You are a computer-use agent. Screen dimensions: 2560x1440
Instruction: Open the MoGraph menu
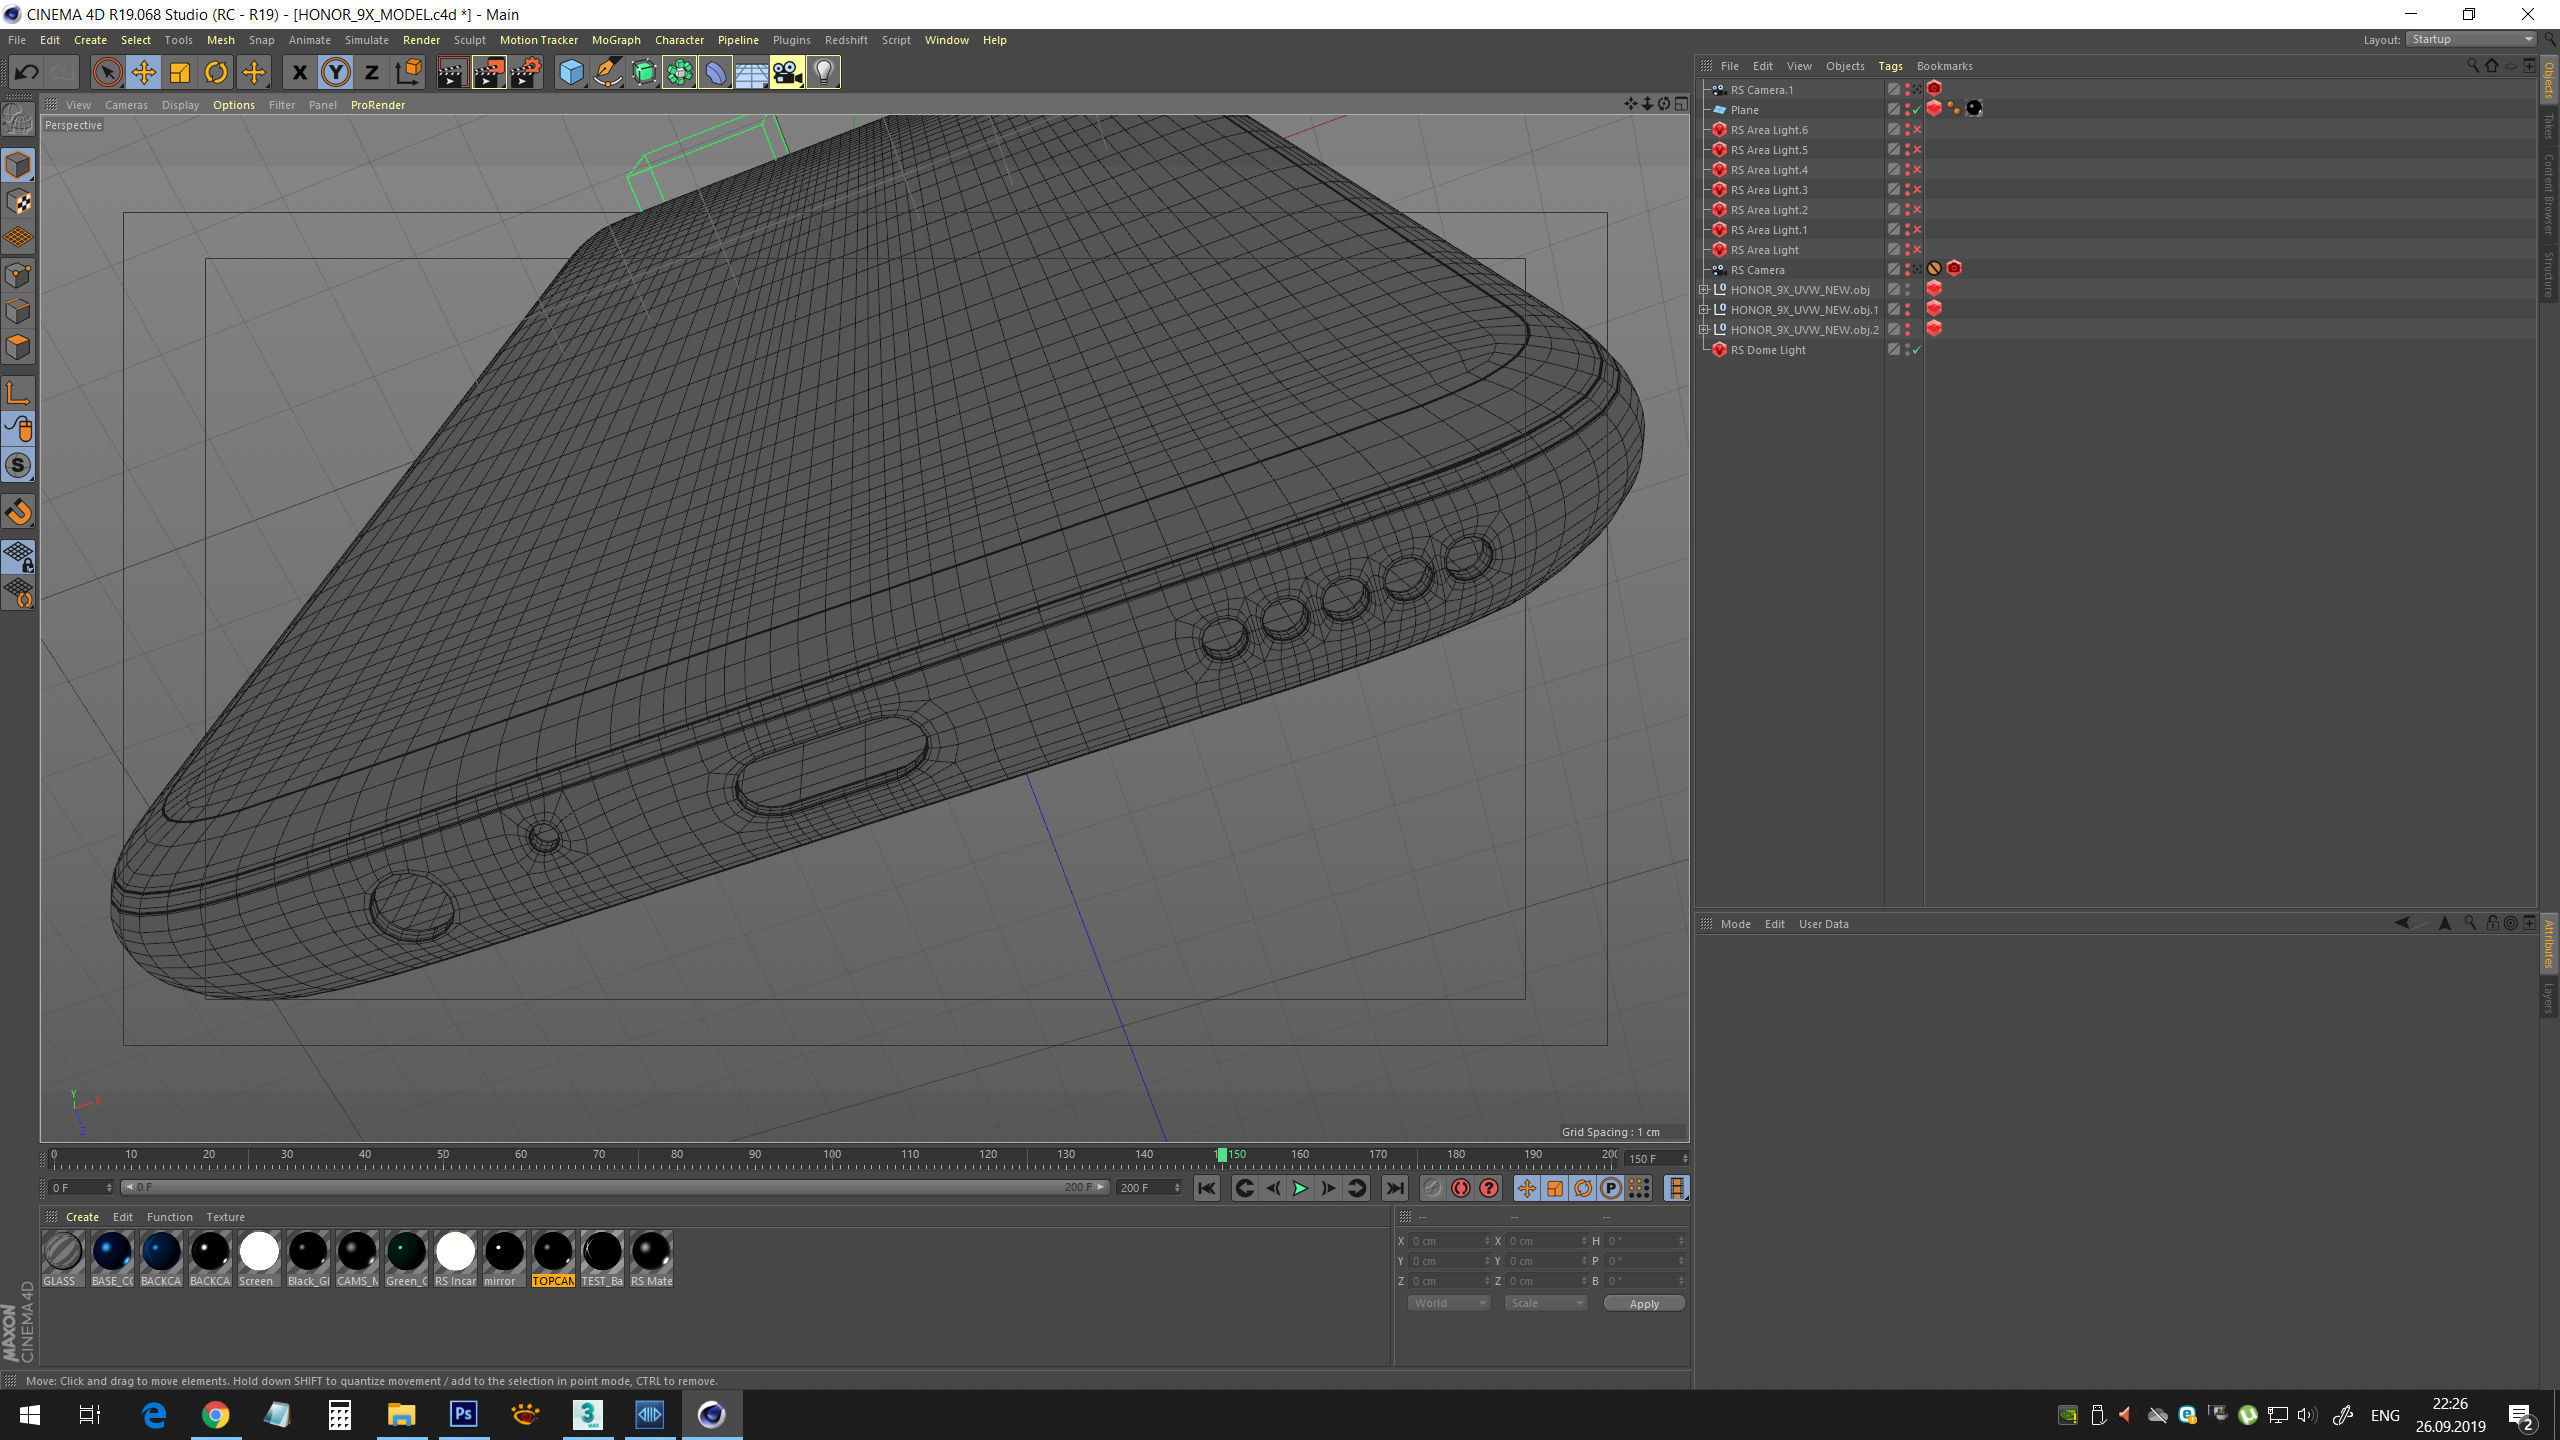616,40
